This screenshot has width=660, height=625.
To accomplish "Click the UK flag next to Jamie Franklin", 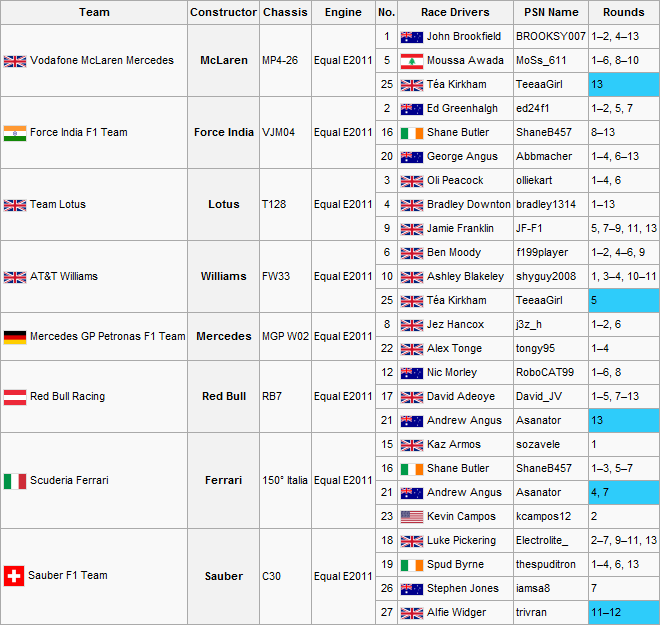I will 412,229.
